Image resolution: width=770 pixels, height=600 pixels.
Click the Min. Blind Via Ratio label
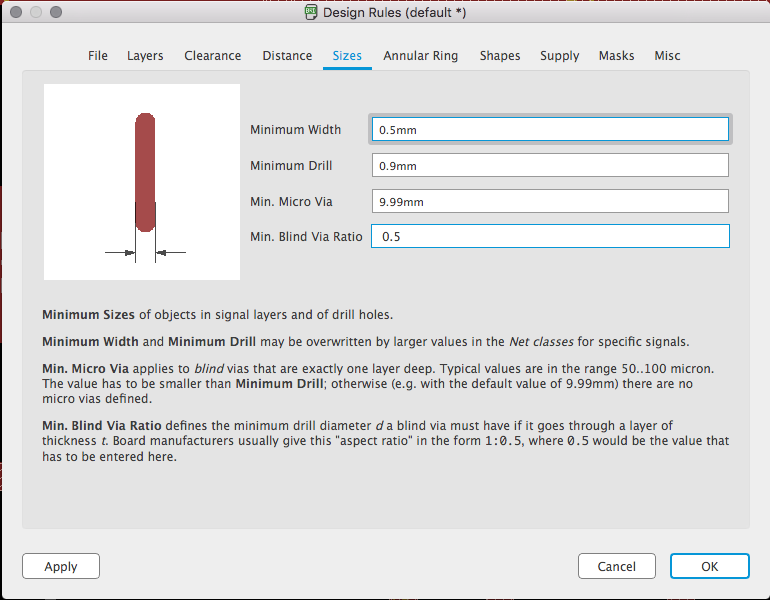(x=306, y=237)
